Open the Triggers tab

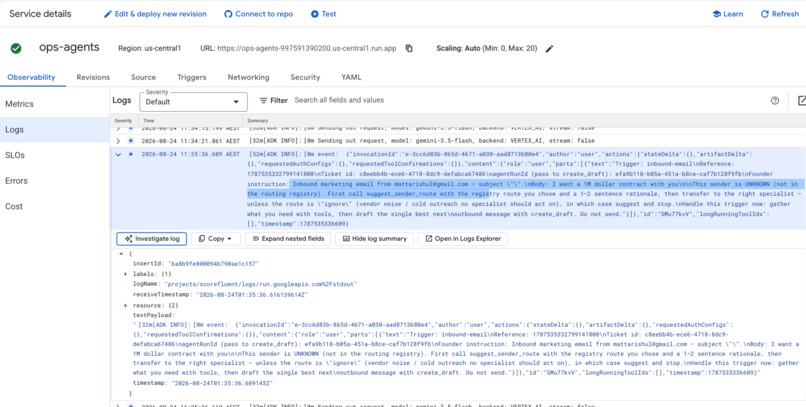pos(192,77)
